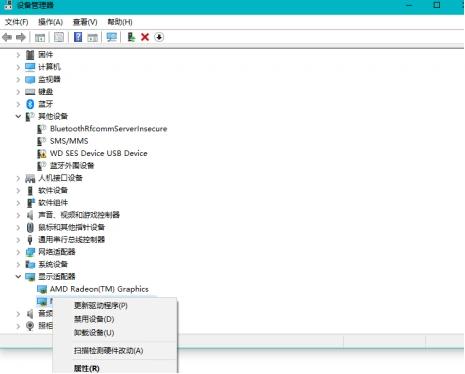Go forward with the right arrow toolbar icon
Screen dimensions: 465x374
(21, 37)
